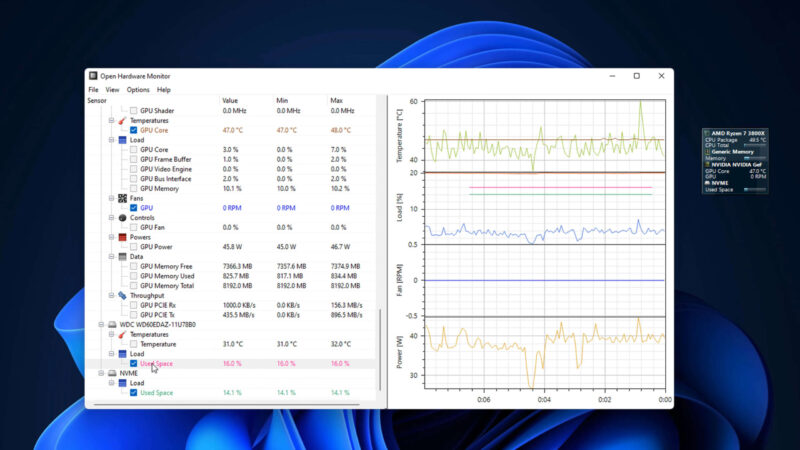Click the horizontal scrollbar below sensor tree
This screenshot has height=450, width=800.
[x=227, y=405]
